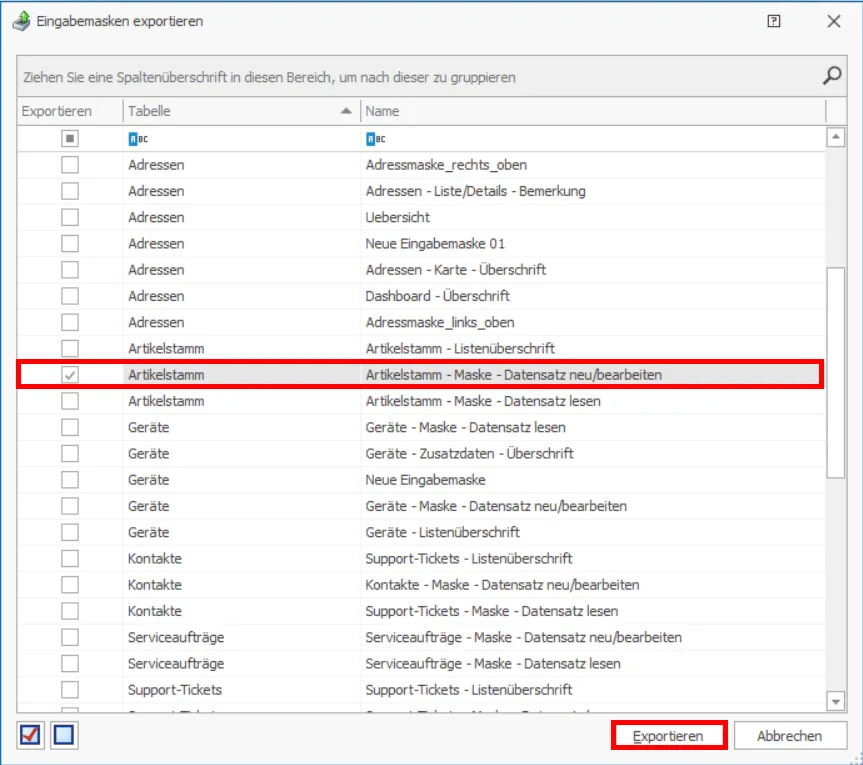Check export box for Kontakte - Maske - Datensatz neu/bearbeiten
863x765 pixels.
[70, 584]
